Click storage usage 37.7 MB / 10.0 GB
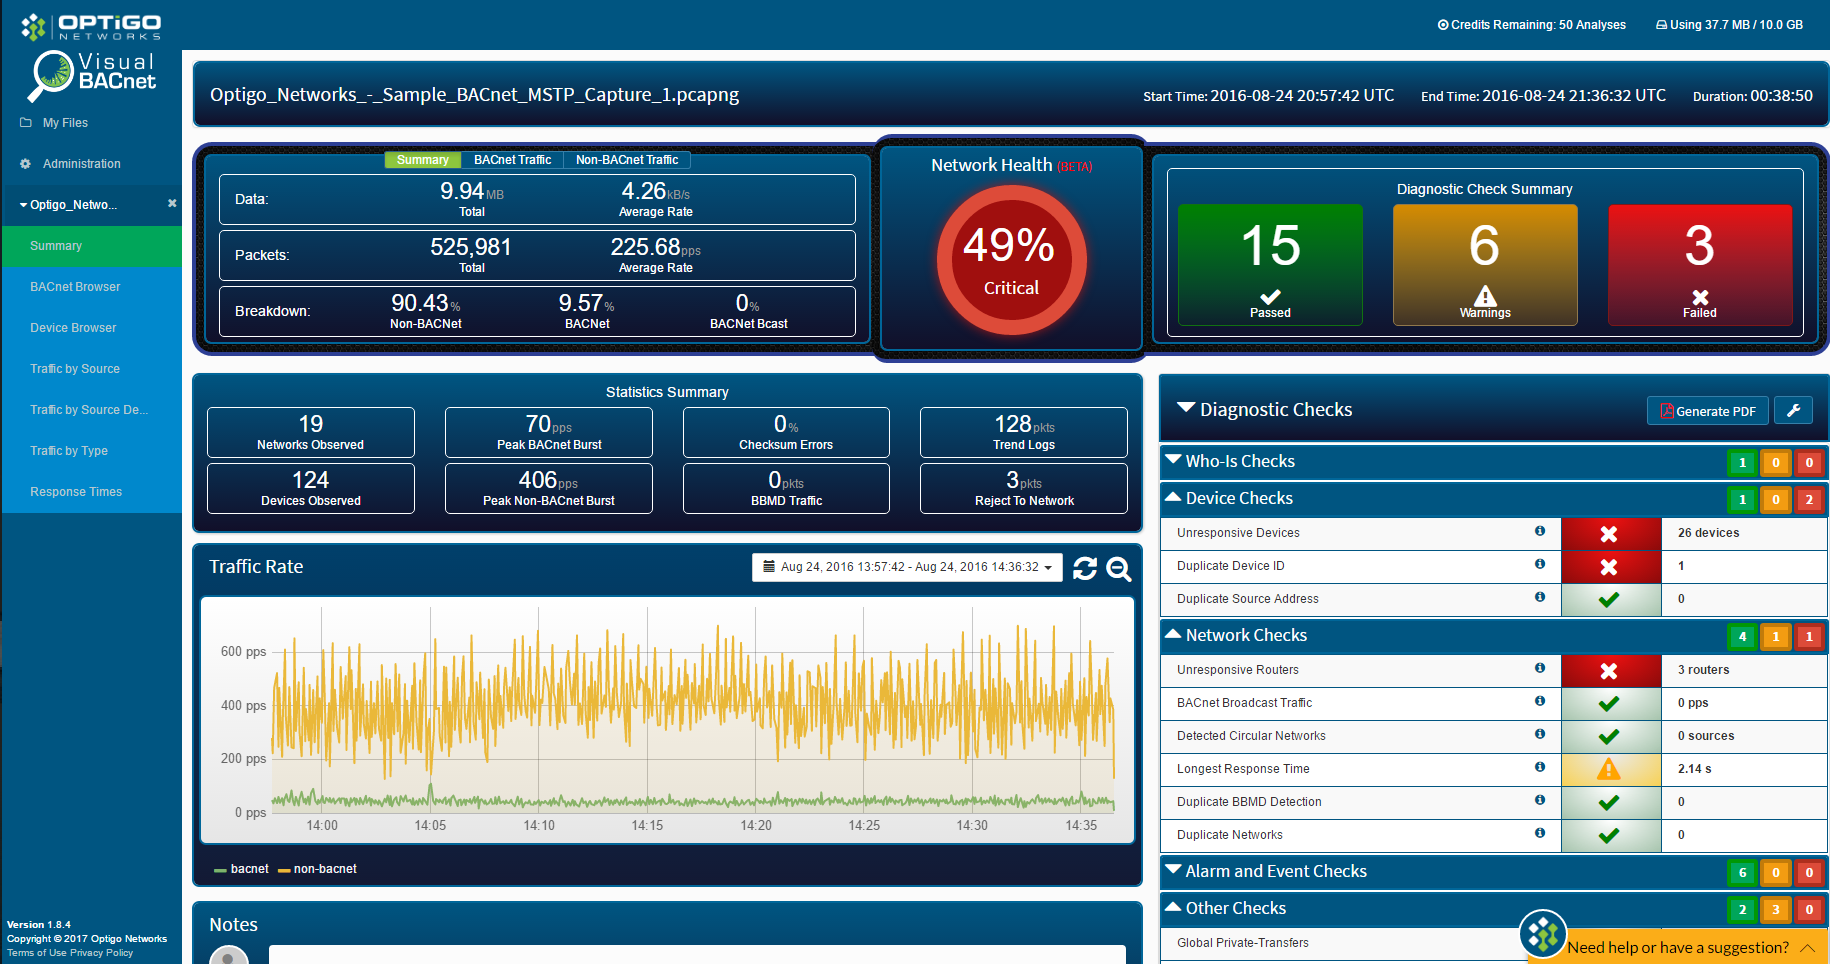This screenshot has width=1830, height=964. point(1730,25)
